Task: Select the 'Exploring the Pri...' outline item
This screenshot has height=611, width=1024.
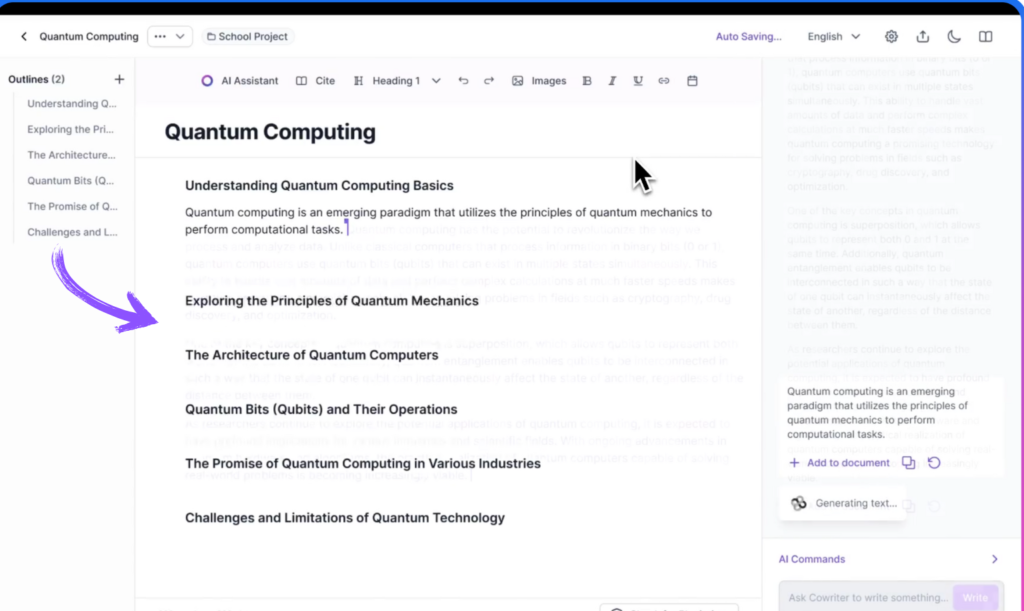Action: click(x=71, y=129)
